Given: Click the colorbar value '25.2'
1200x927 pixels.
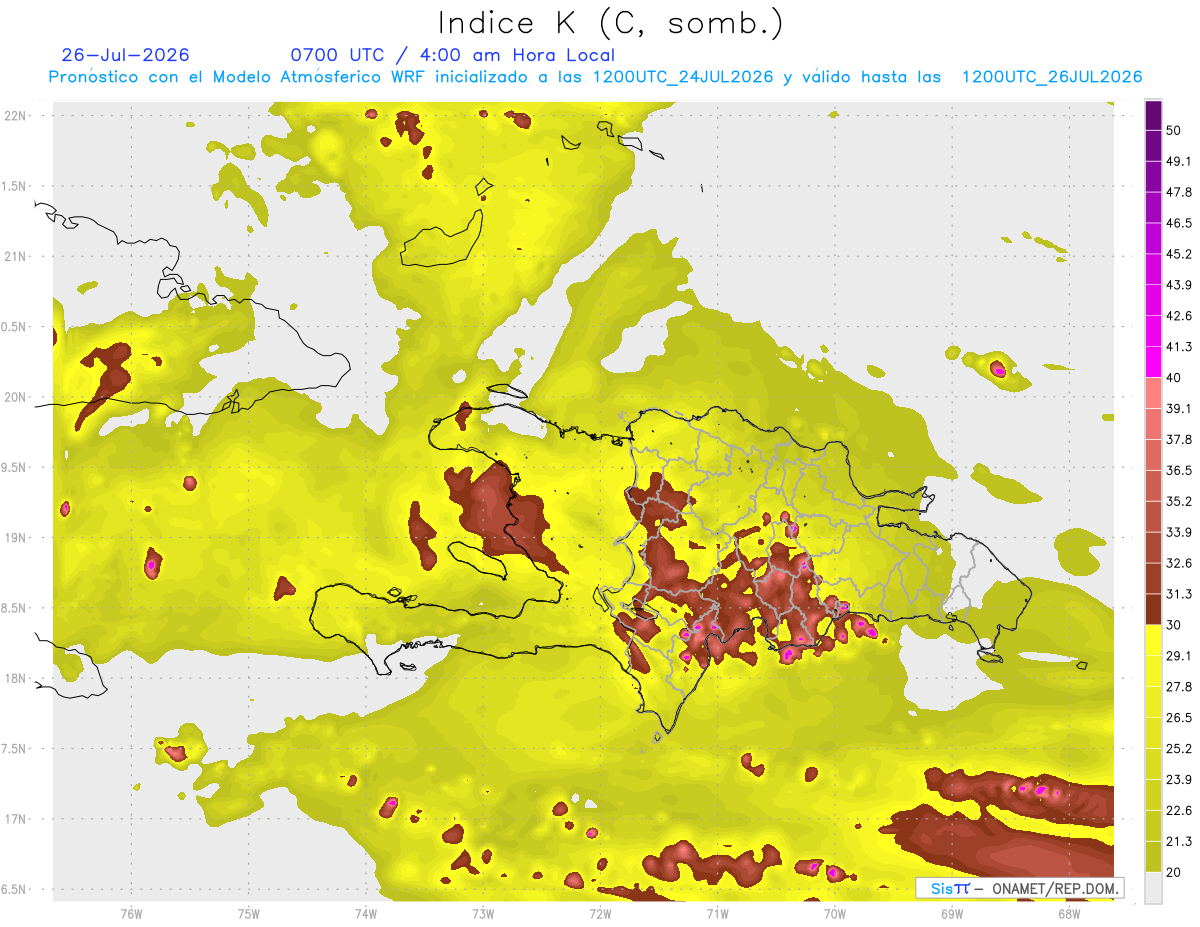Looking at the screenshot, I should (1179, 749).
